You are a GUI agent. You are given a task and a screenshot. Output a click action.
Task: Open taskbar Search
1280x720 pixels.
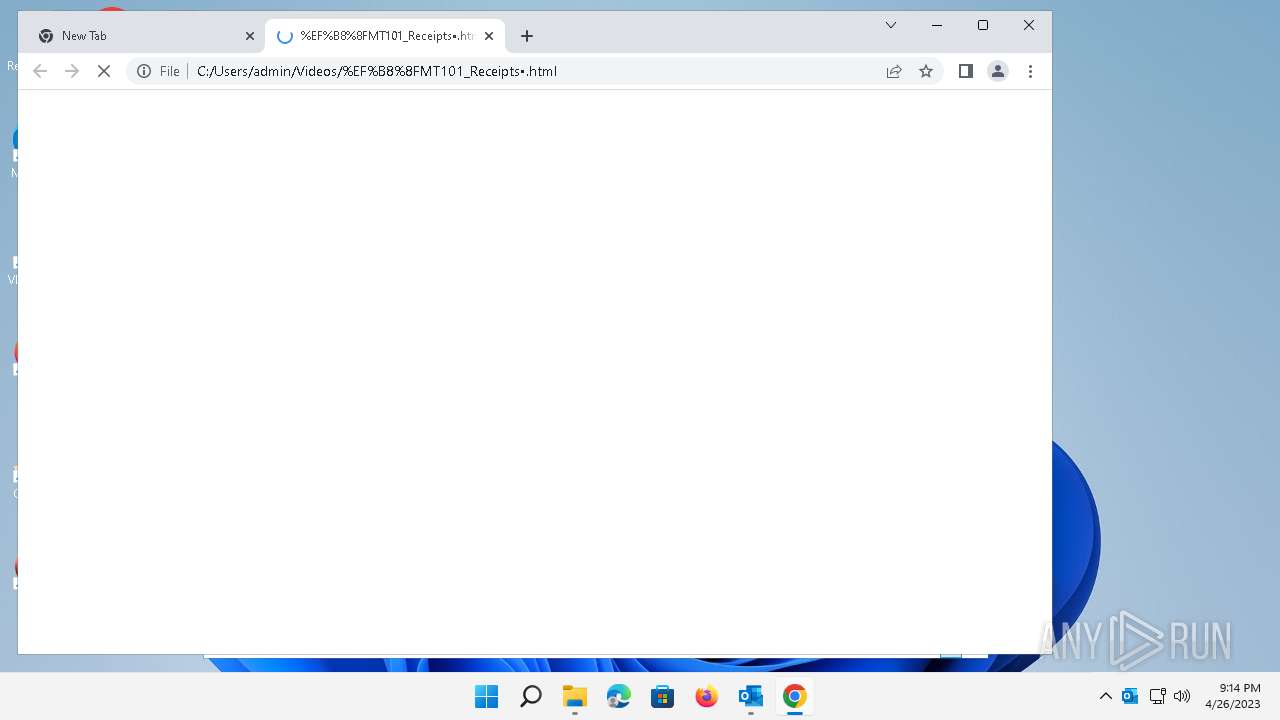531,696
